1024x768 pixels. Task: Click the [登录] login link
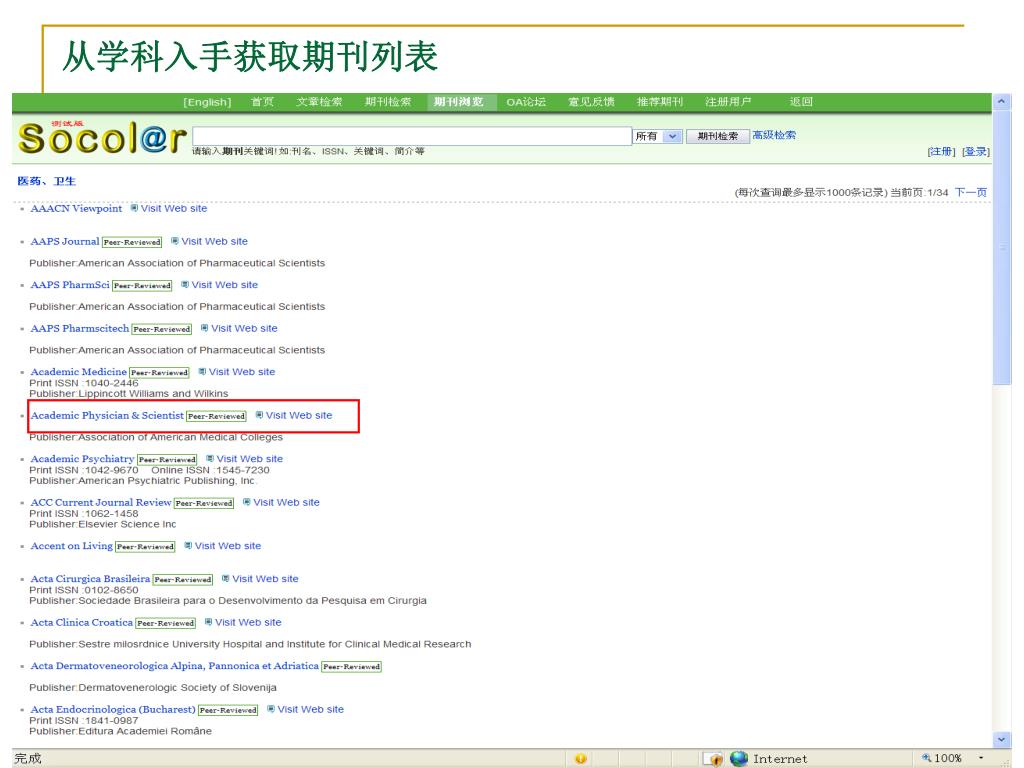pos(976,152)
